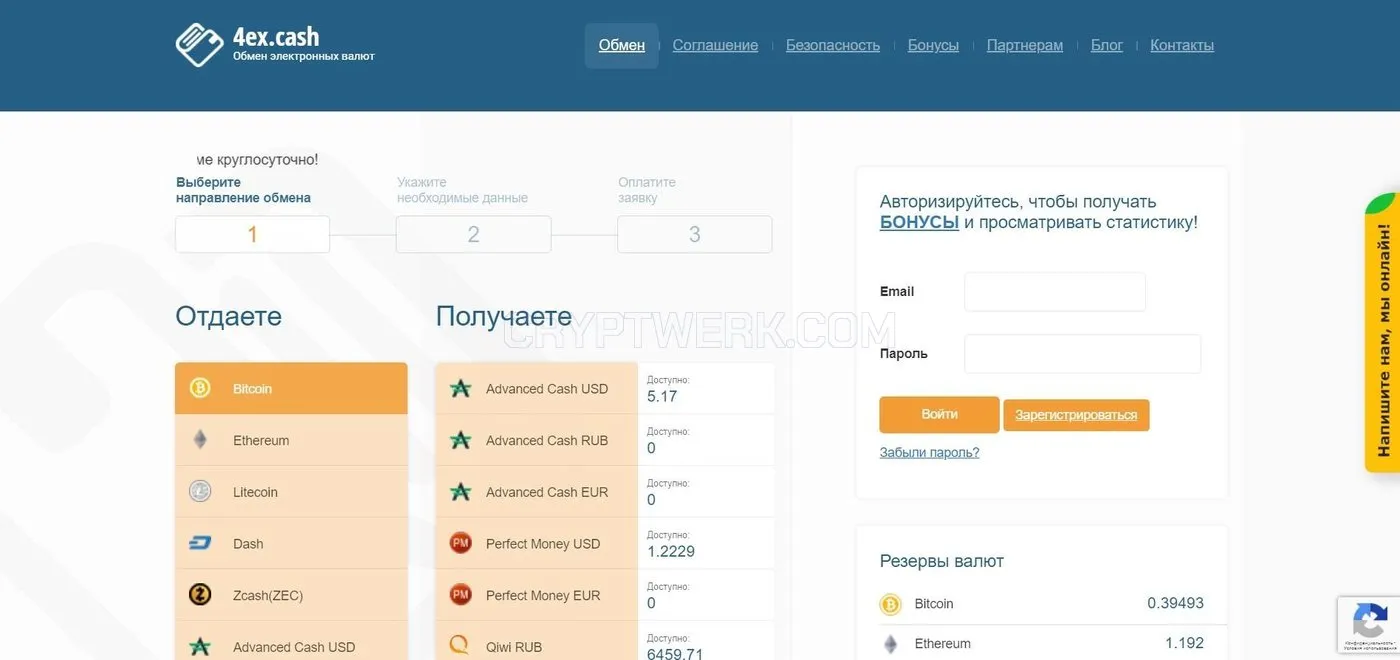Click the 4ex.cash logo icon
This screenshot has width=1400, height=660.
click(199, 45)
